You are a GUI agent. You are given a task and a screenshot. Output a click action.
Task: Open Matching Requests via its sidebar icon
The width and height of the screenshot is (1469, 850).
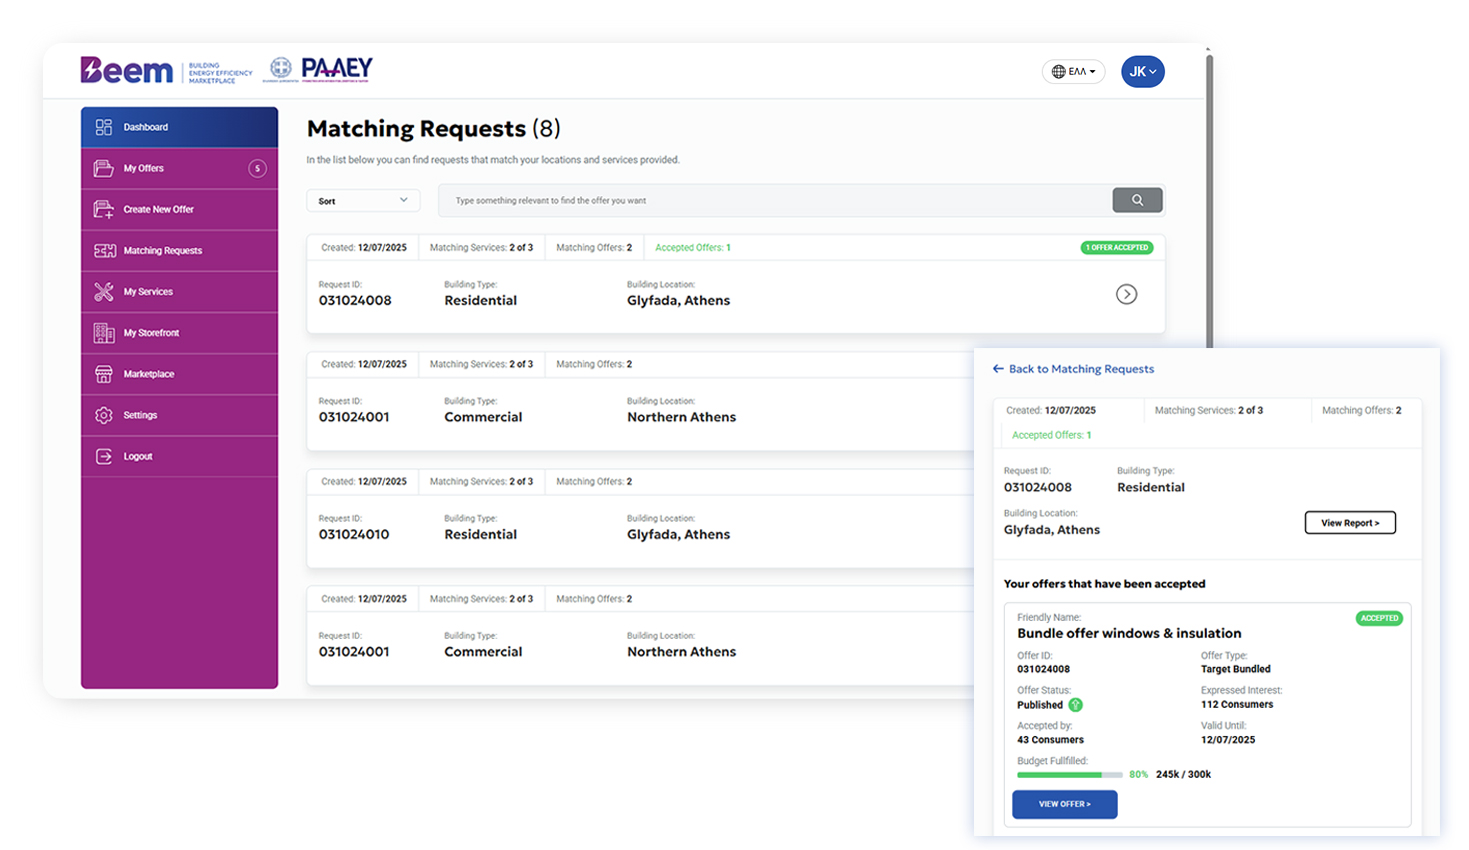(x=103, y=250)
